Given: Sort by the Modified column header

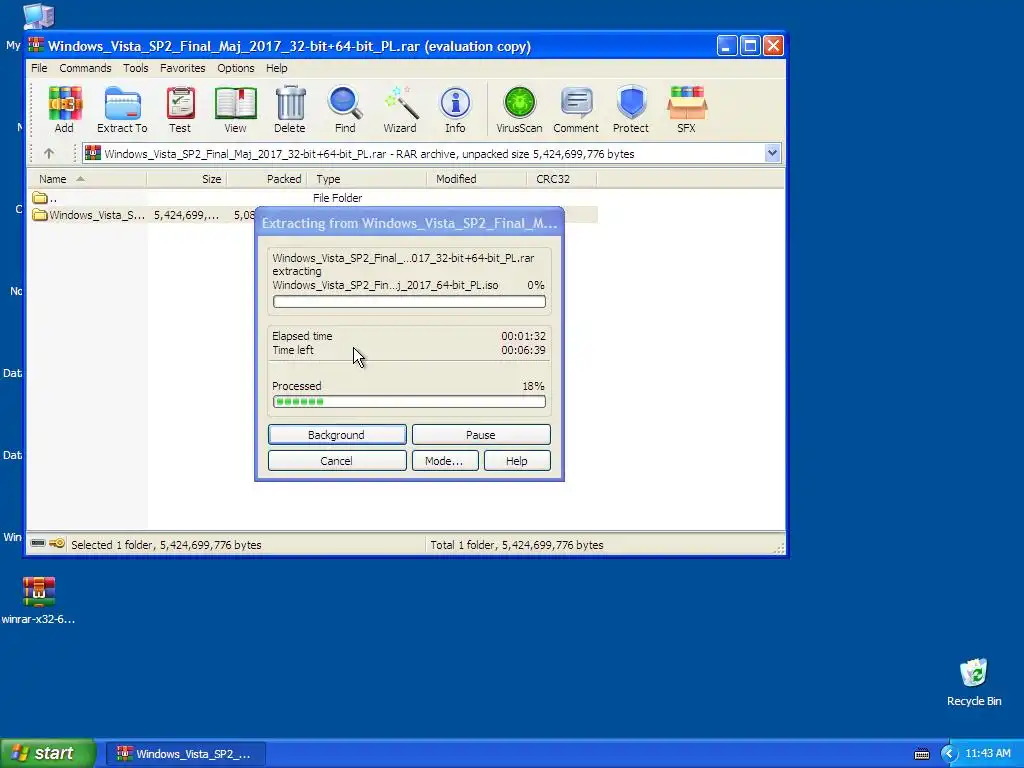Looking at the screenshot, I should click(x=476, y=179).
